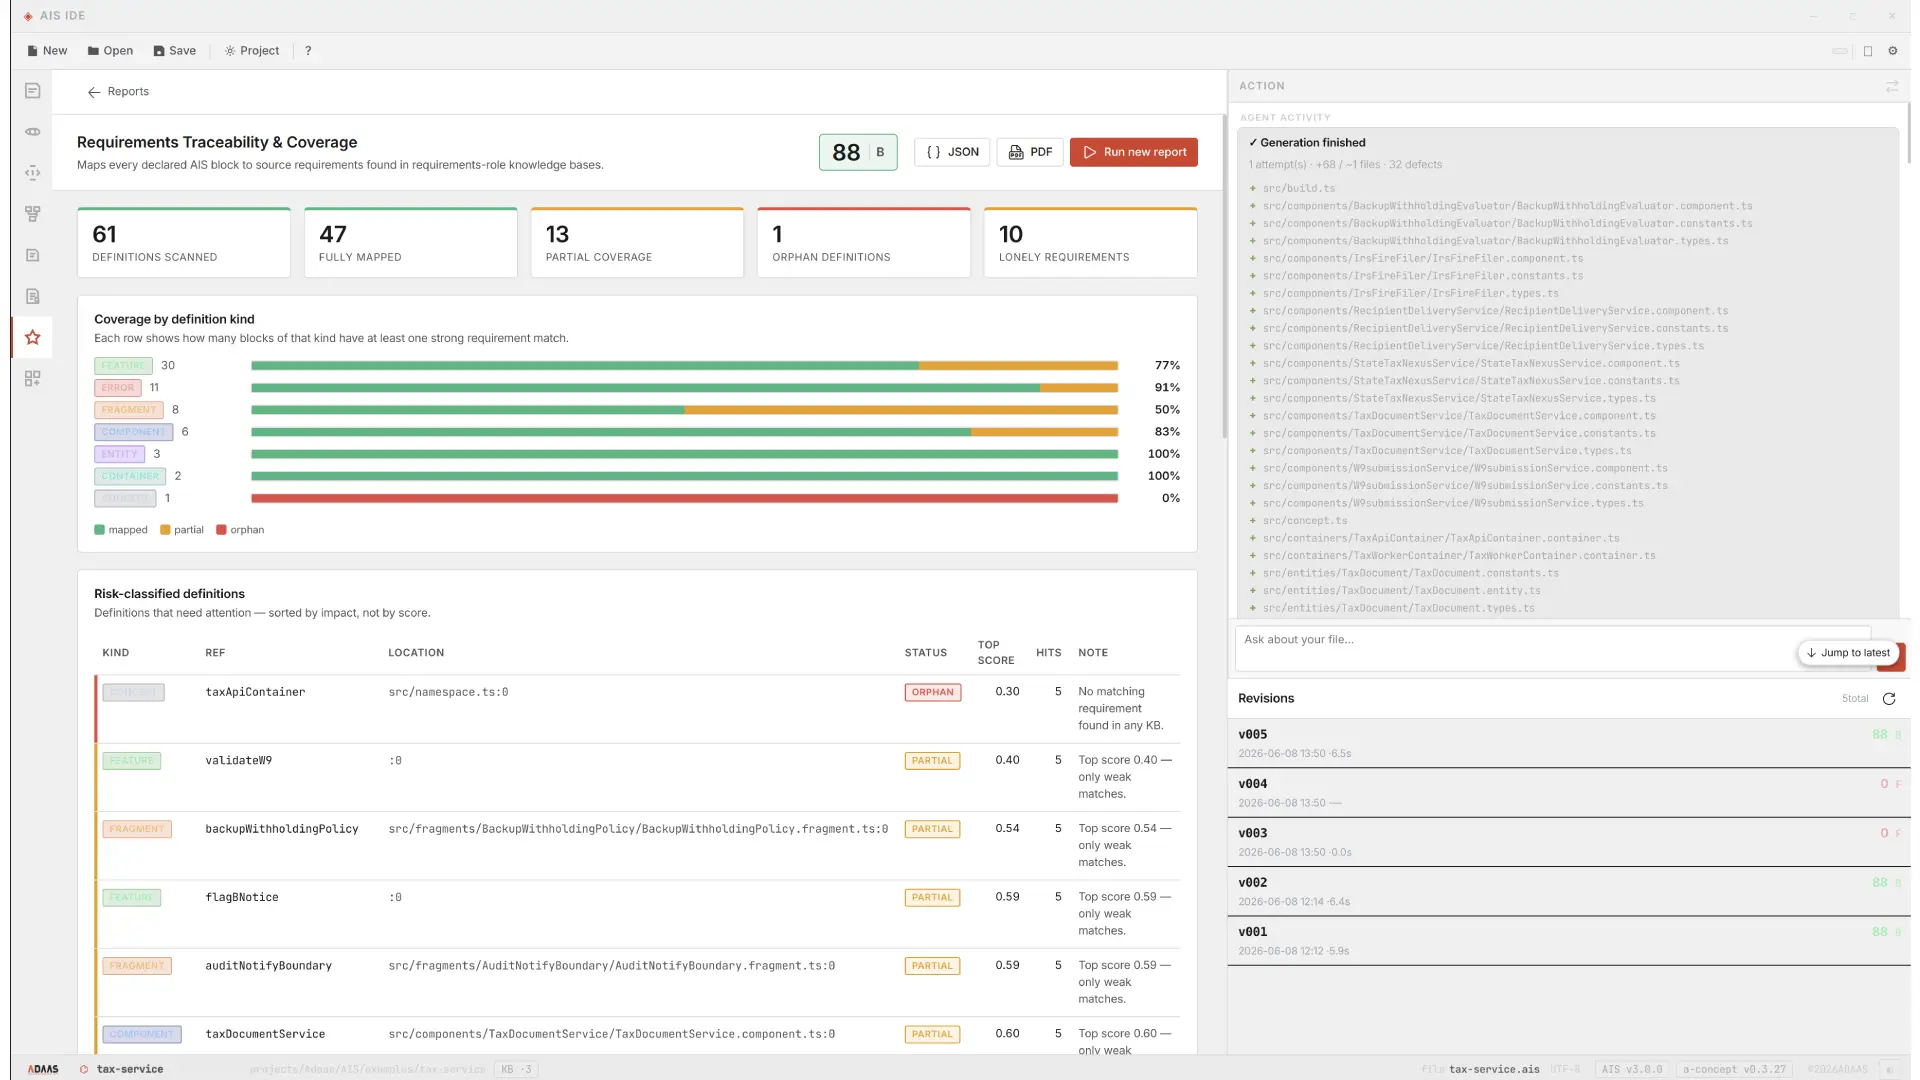1920x1080 pixels.
Task: Open the Project menu
Action: coord(252,51)
